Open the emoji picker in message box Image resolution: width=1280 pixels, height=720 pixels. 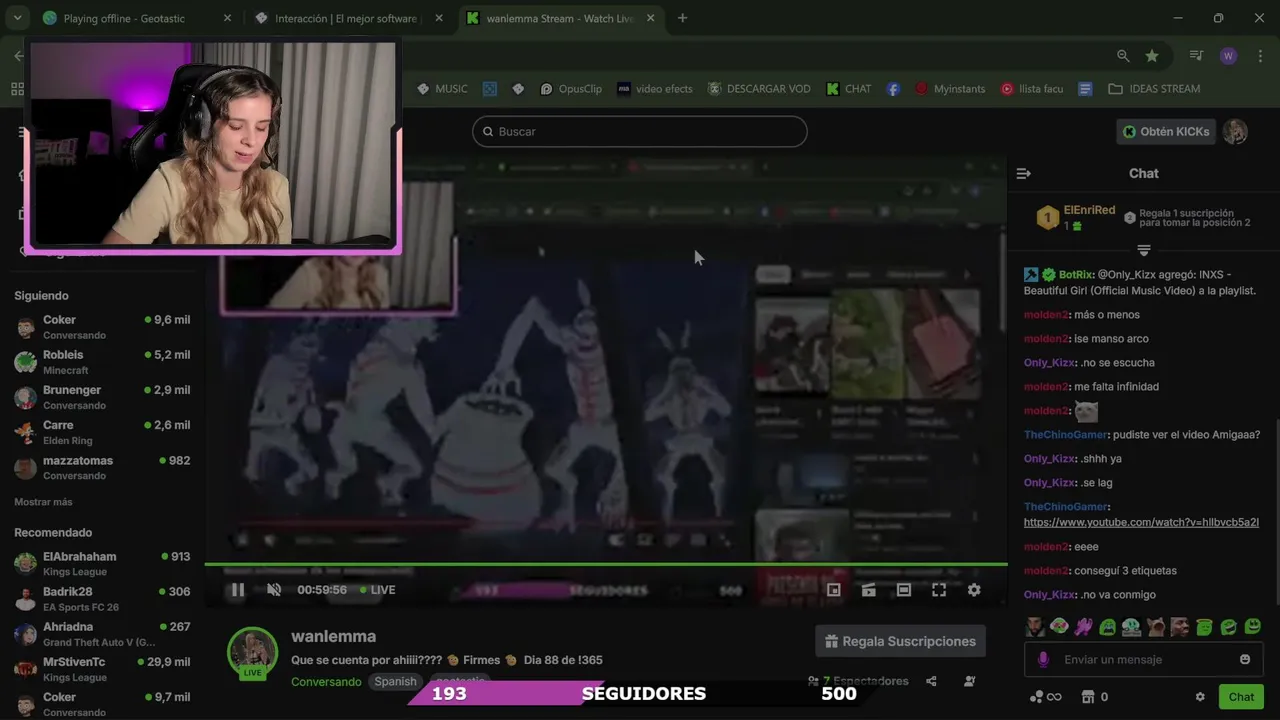pyautogui.click(x=1244, y=659)
